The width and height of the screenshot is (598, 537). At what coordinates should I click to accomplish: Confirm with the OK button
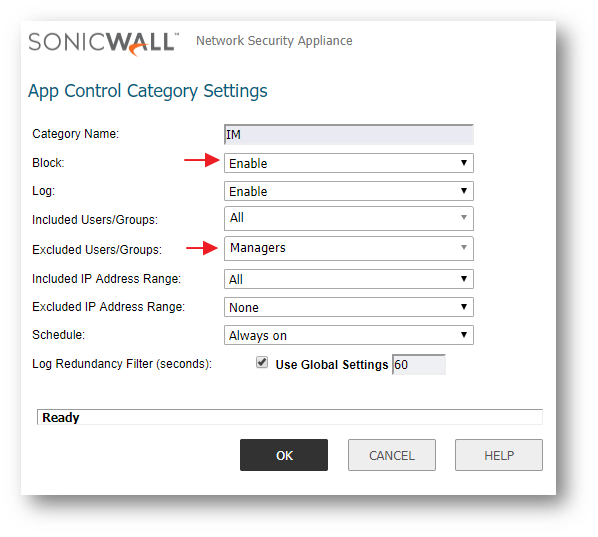(284, 455)
